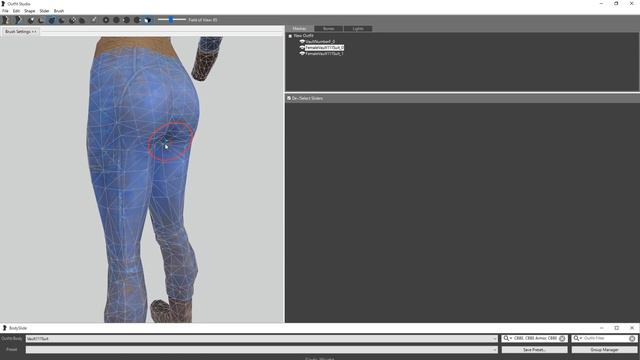Viewport: 640px width, 360px height.
Task: Select the VaultNumber0_0 mesh row
Action: coord(320,42)
